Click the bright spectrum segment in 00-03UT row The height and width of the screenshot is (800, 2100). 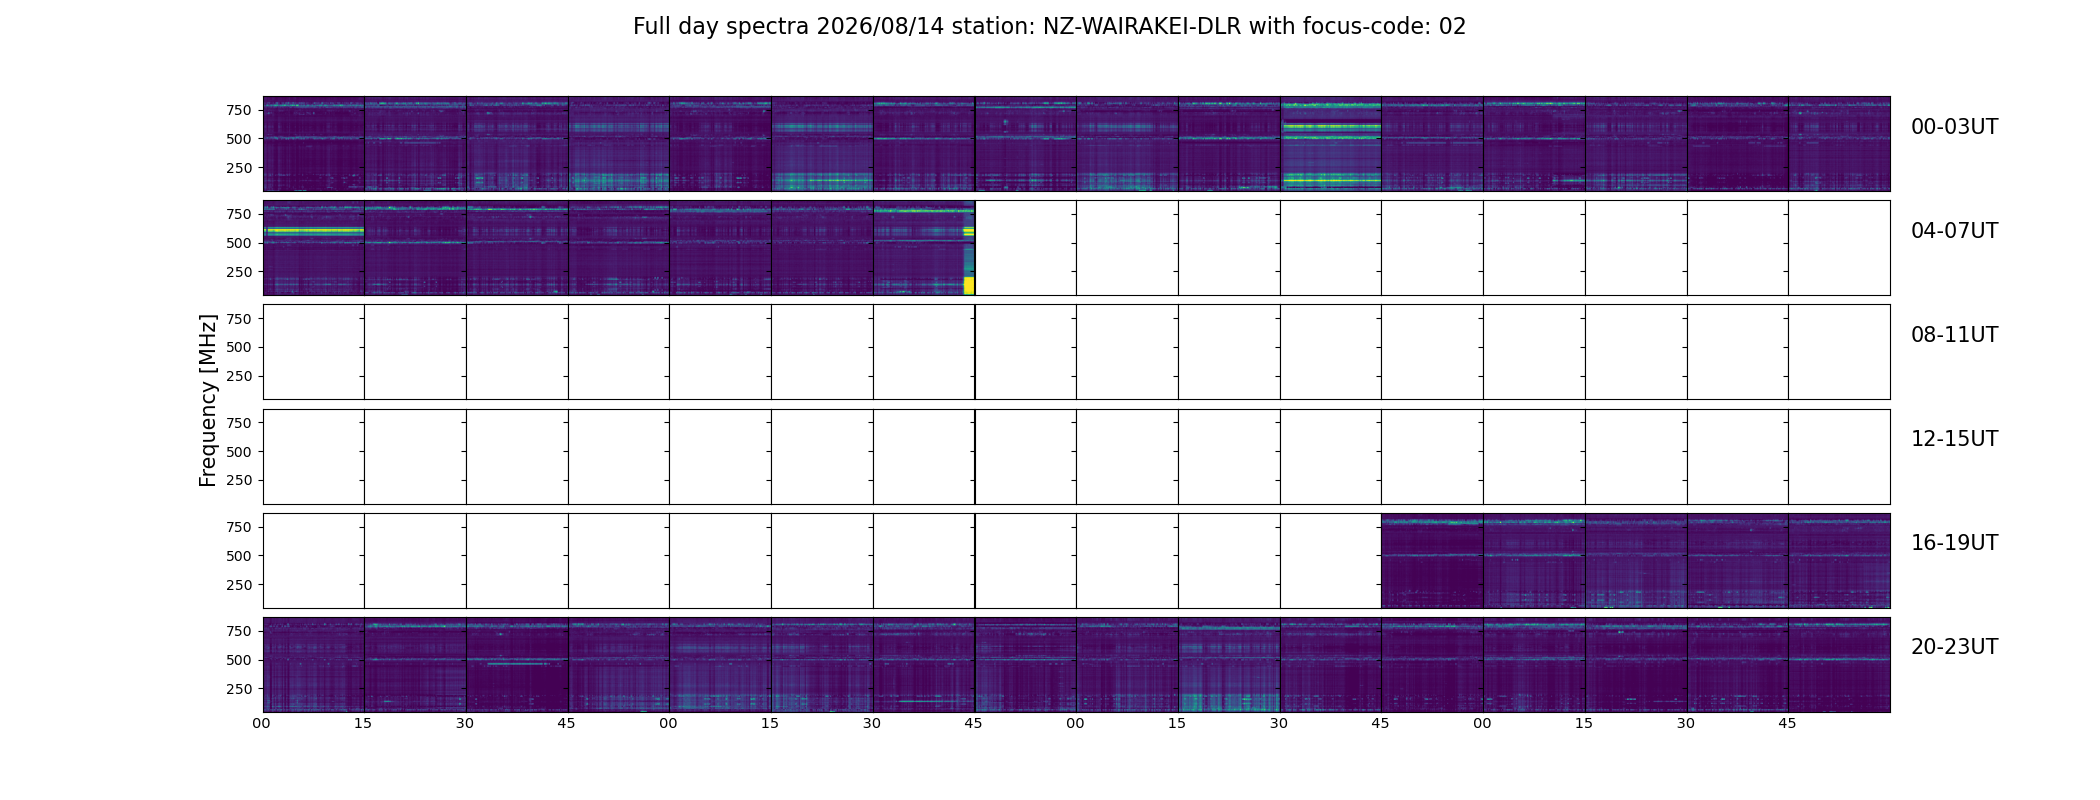point(1331,144)
